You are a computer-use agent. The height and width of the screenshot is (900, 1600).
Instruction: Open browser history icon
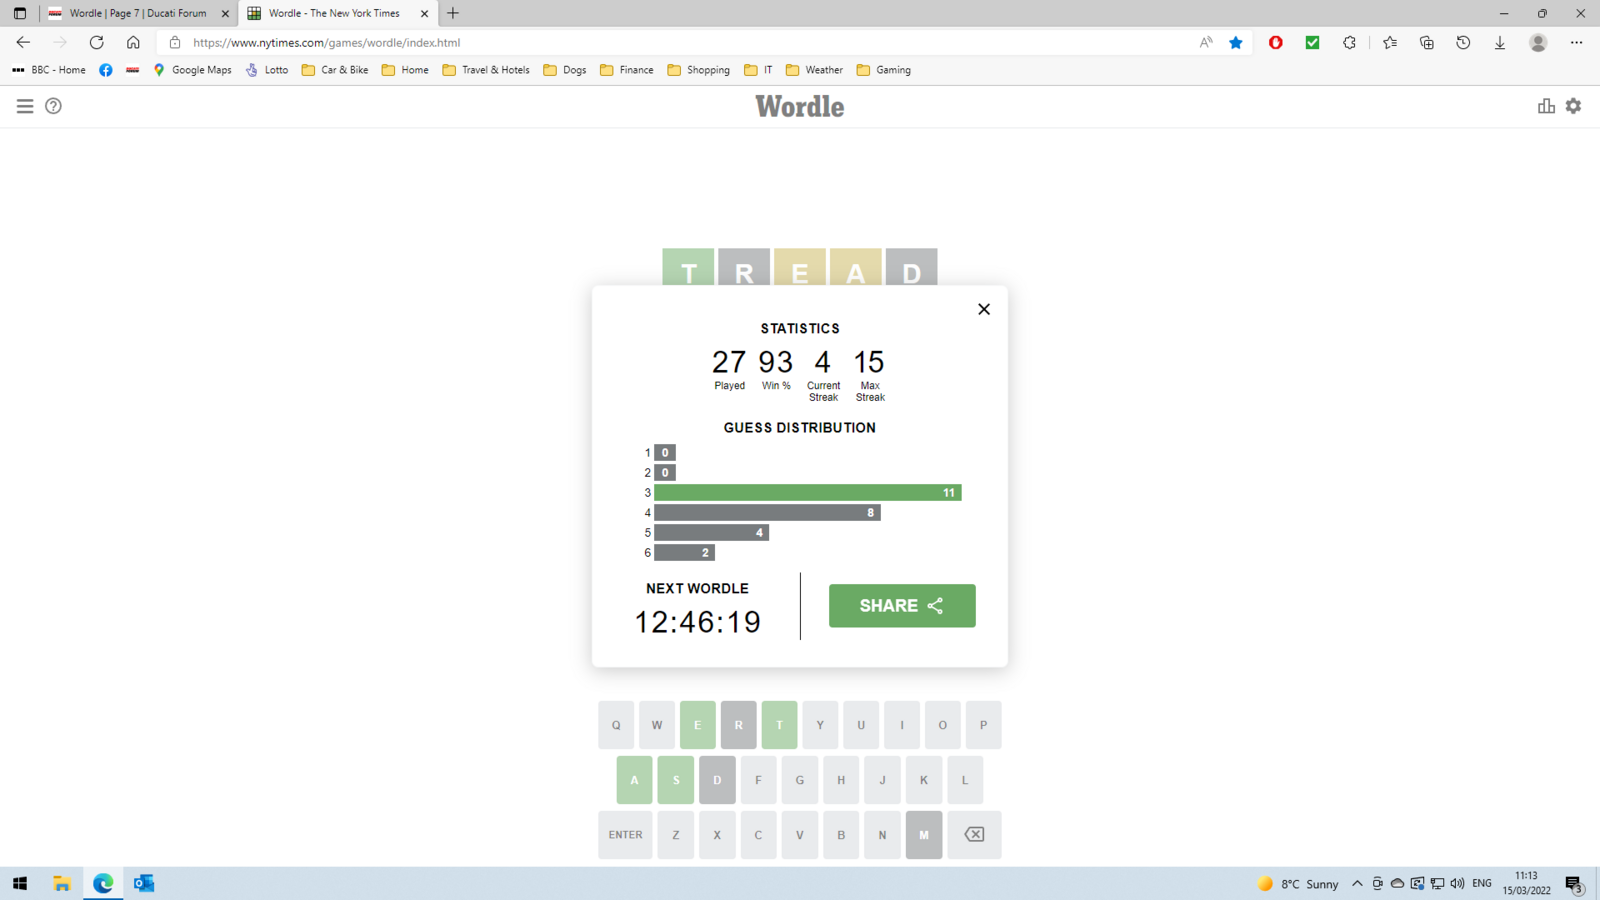pyautogui.click(x=1463, y=42)
